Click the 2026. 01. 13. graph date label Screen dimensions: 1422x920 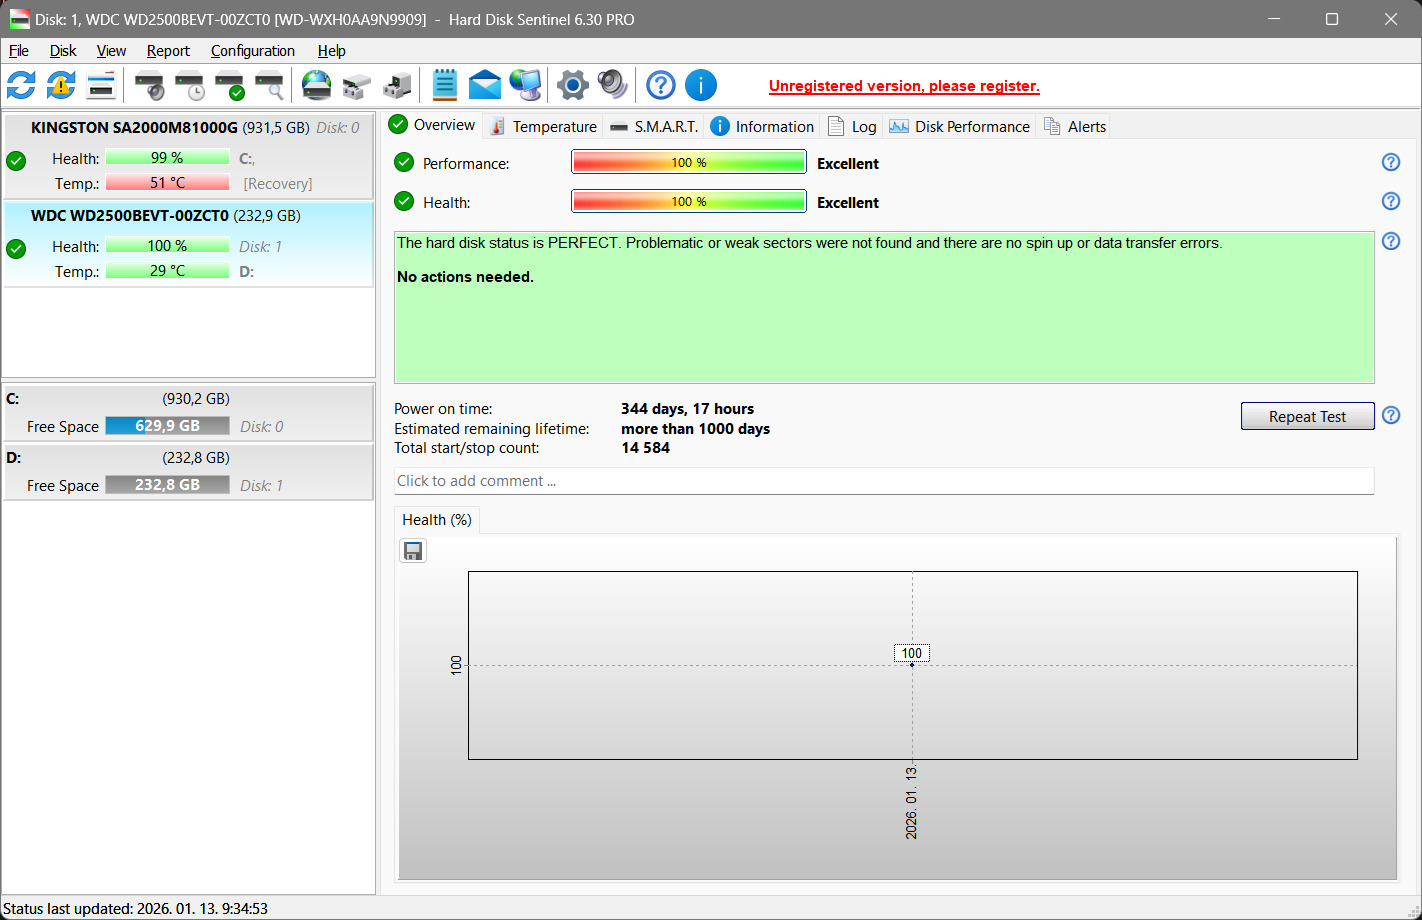(911, 802)
